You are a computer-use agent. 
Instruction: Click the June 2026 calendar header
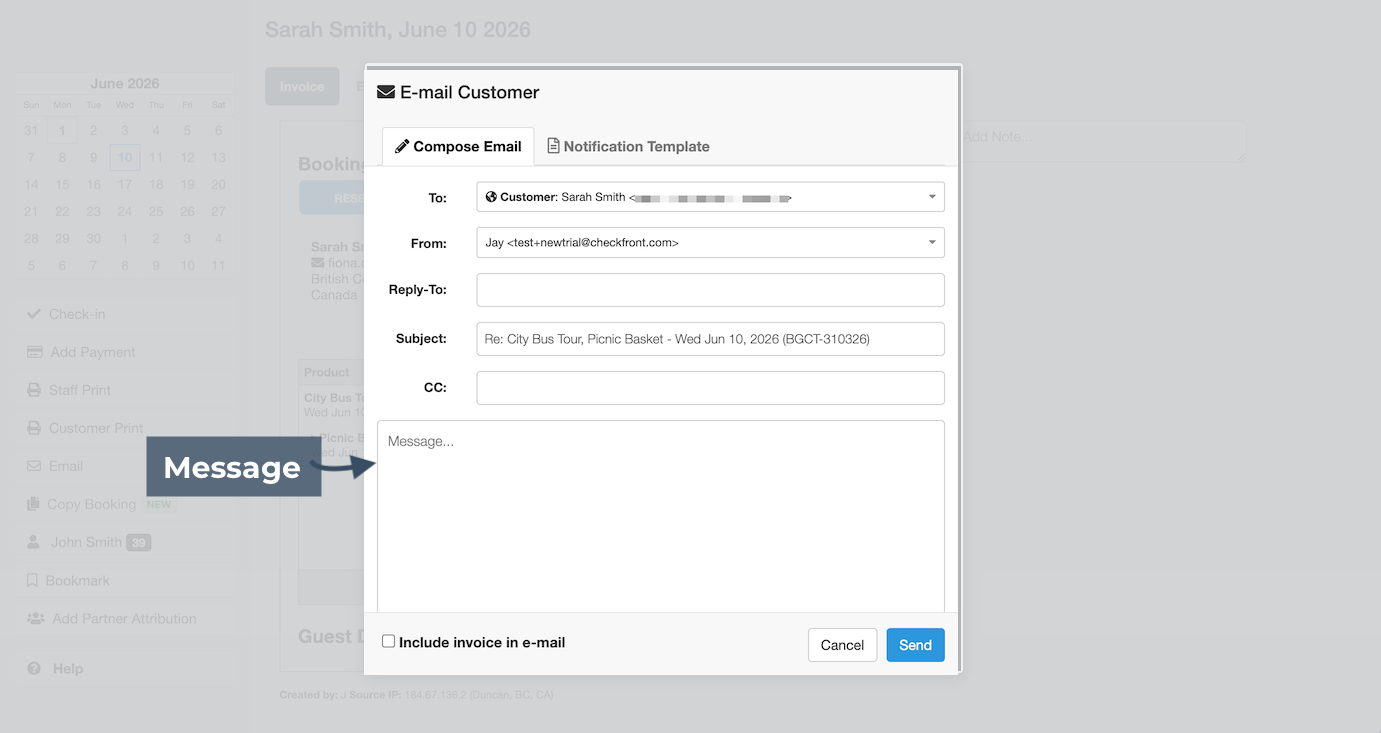click(125, 84)
